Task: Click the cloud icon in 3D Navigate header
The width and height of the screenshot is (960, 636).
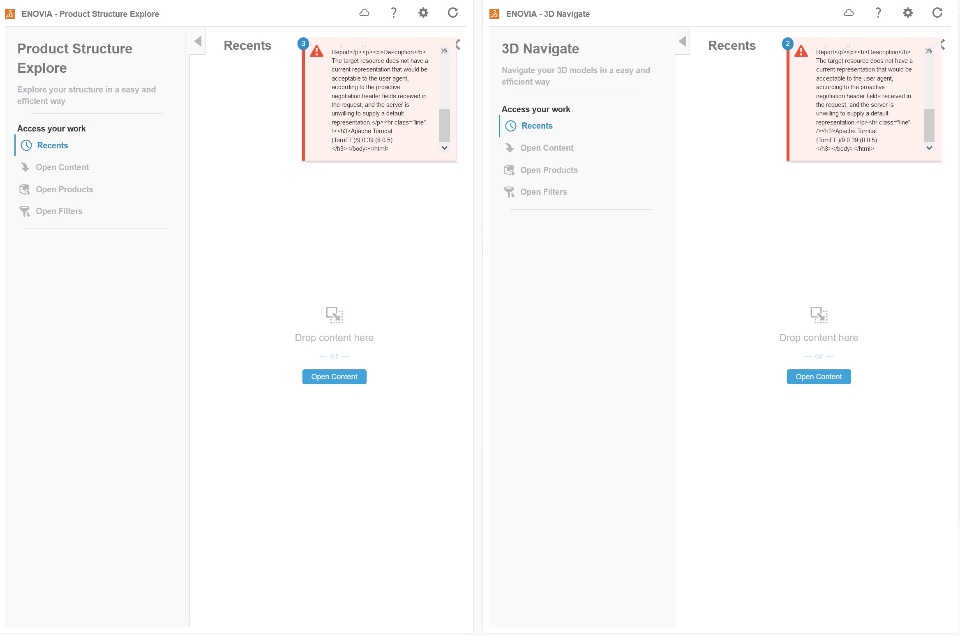Action: [x=849, y=13]
